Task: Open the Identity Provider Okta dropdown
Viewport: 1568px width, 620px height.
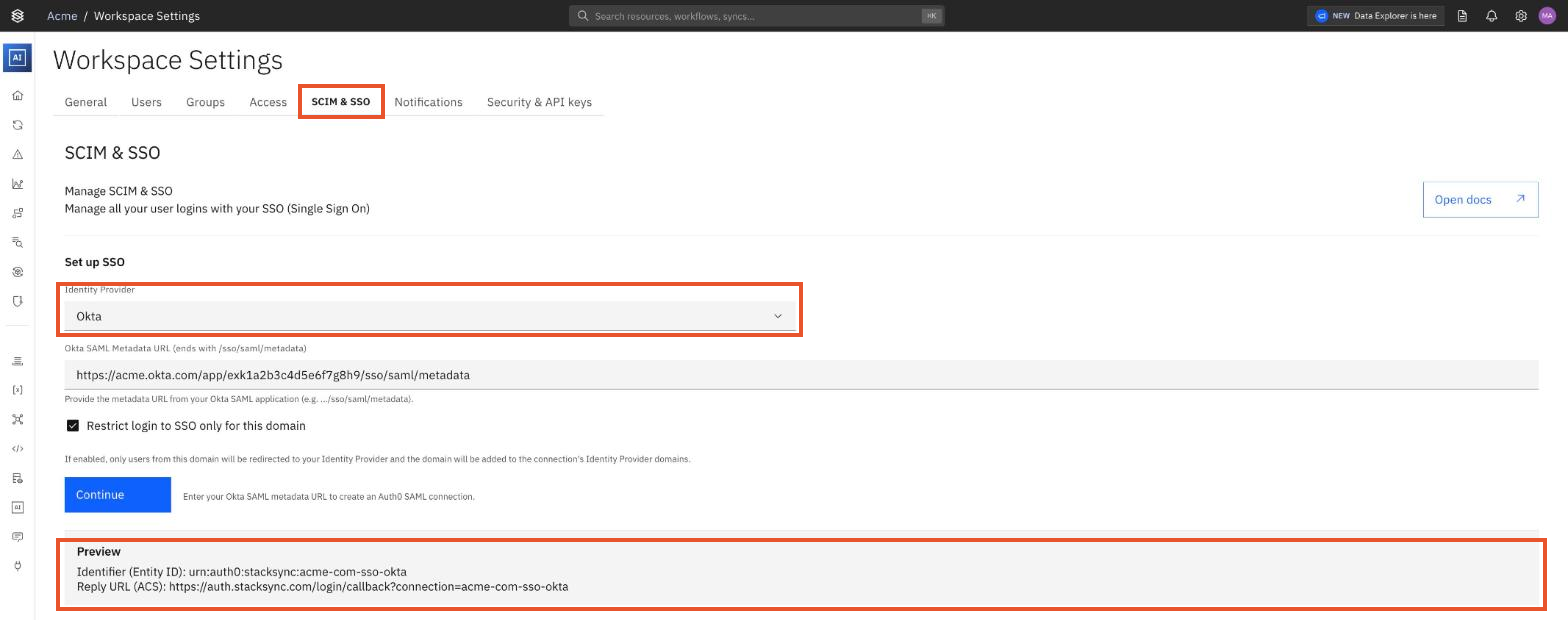Action: click(x=430, y=316)
